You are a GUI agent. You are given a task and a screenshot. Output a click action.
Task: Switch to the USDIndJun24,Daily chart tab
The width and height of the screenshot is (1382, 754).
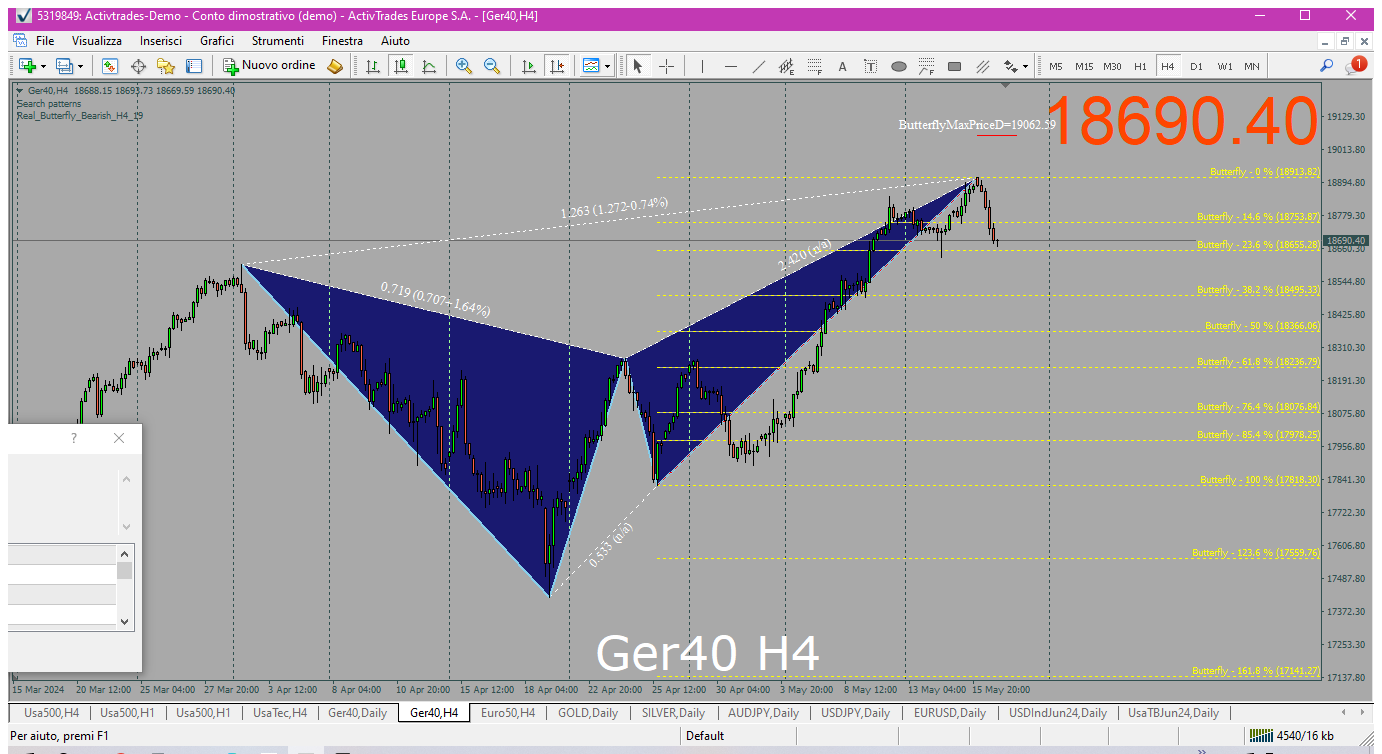[1058, 713]
